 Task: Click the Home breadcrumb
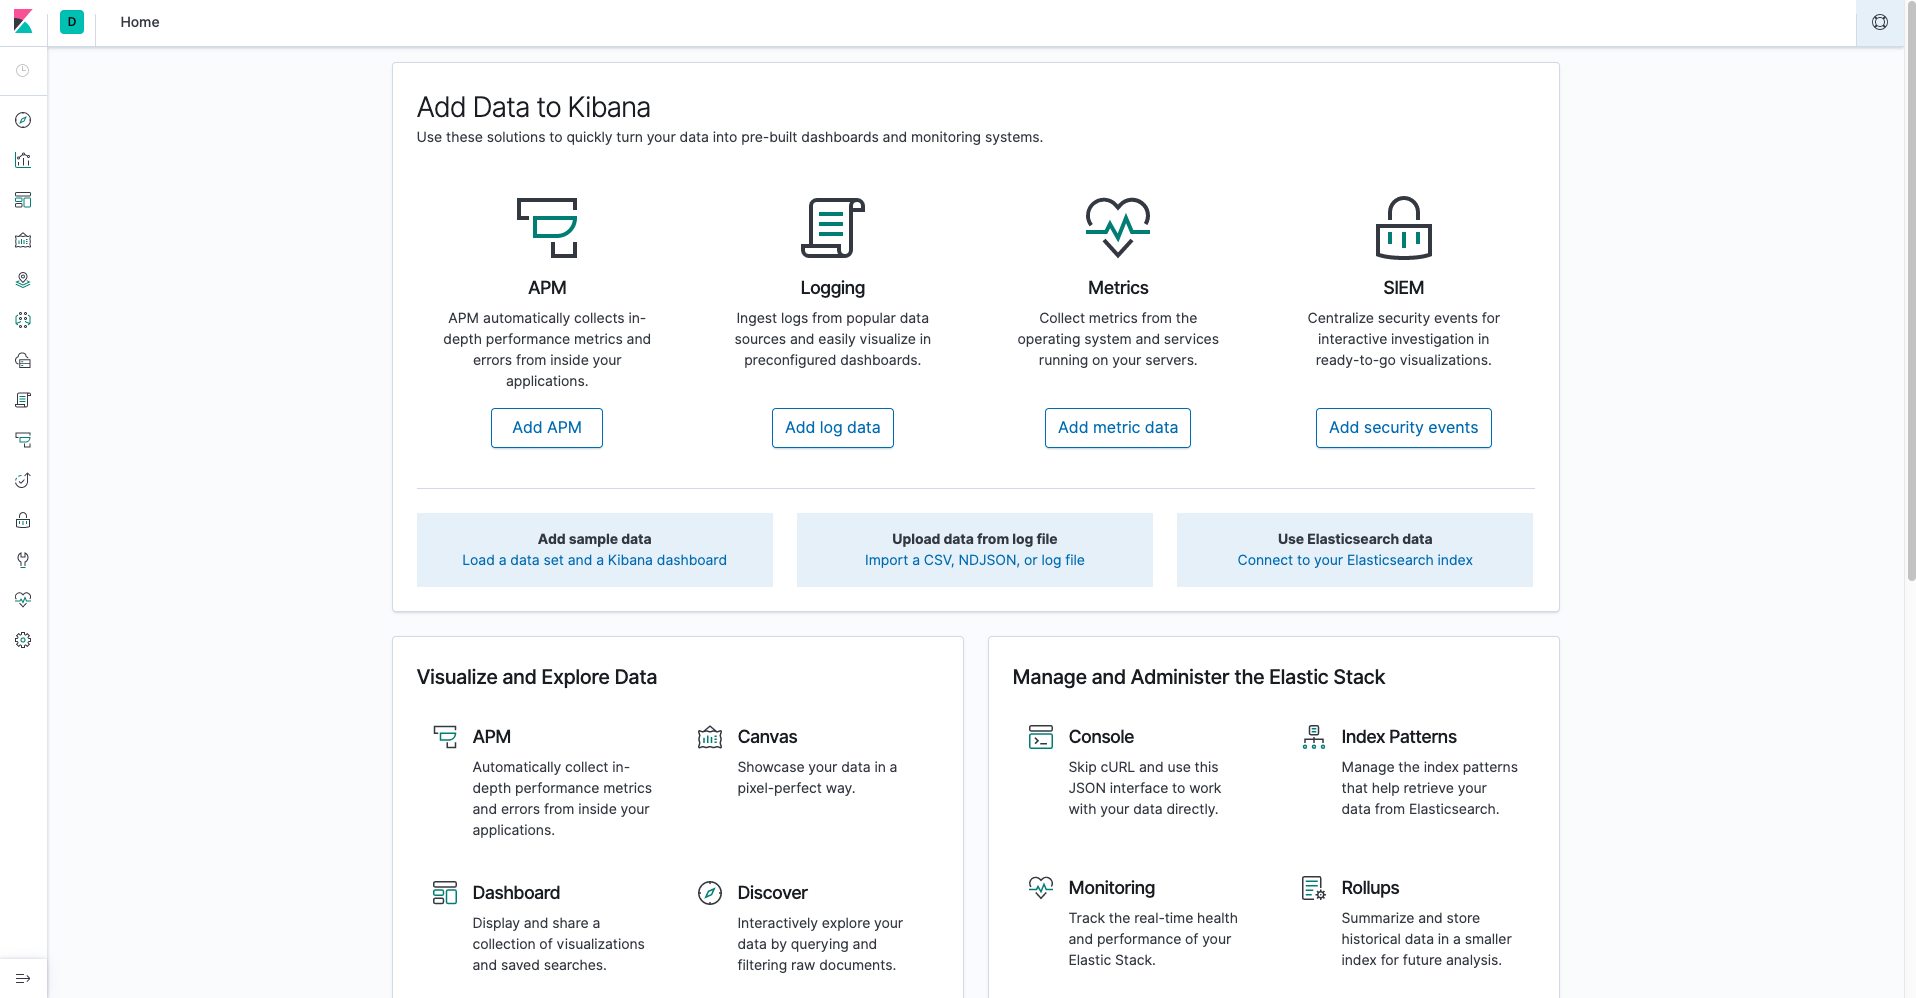(x=140, y=22)
